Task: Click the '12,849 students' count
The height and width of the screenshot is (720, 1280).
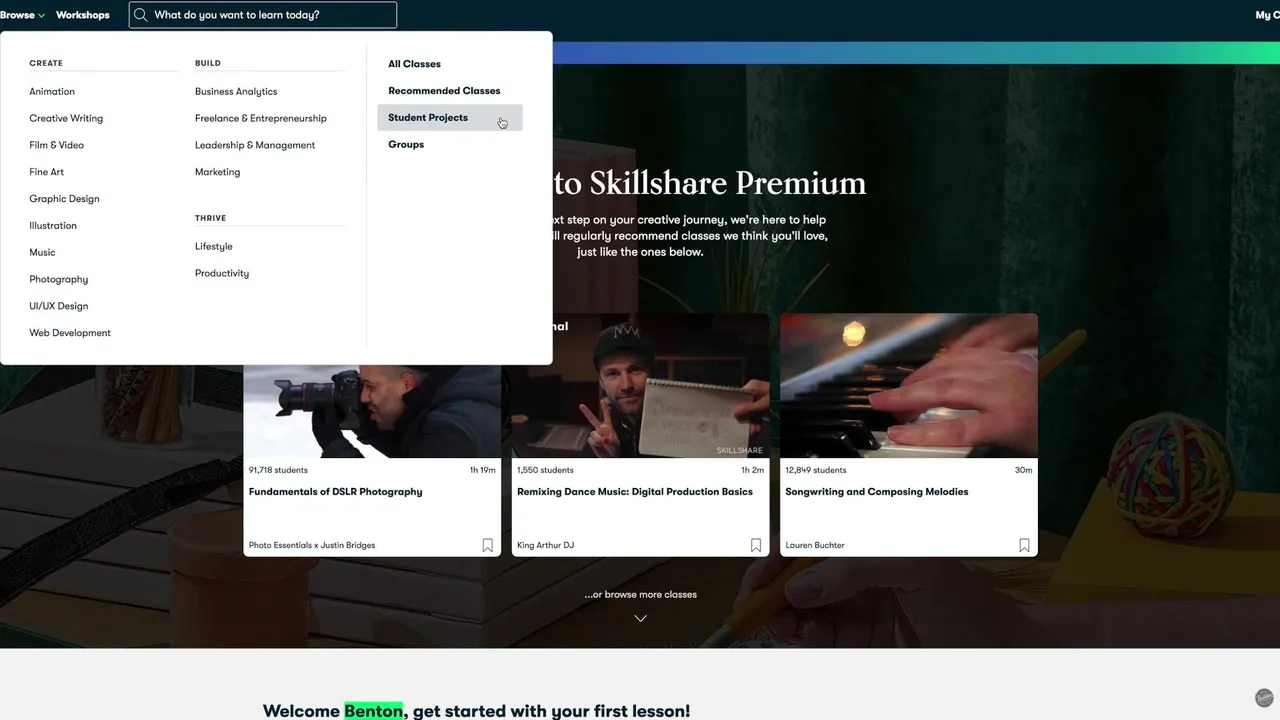Action: [x=816, y=470]
